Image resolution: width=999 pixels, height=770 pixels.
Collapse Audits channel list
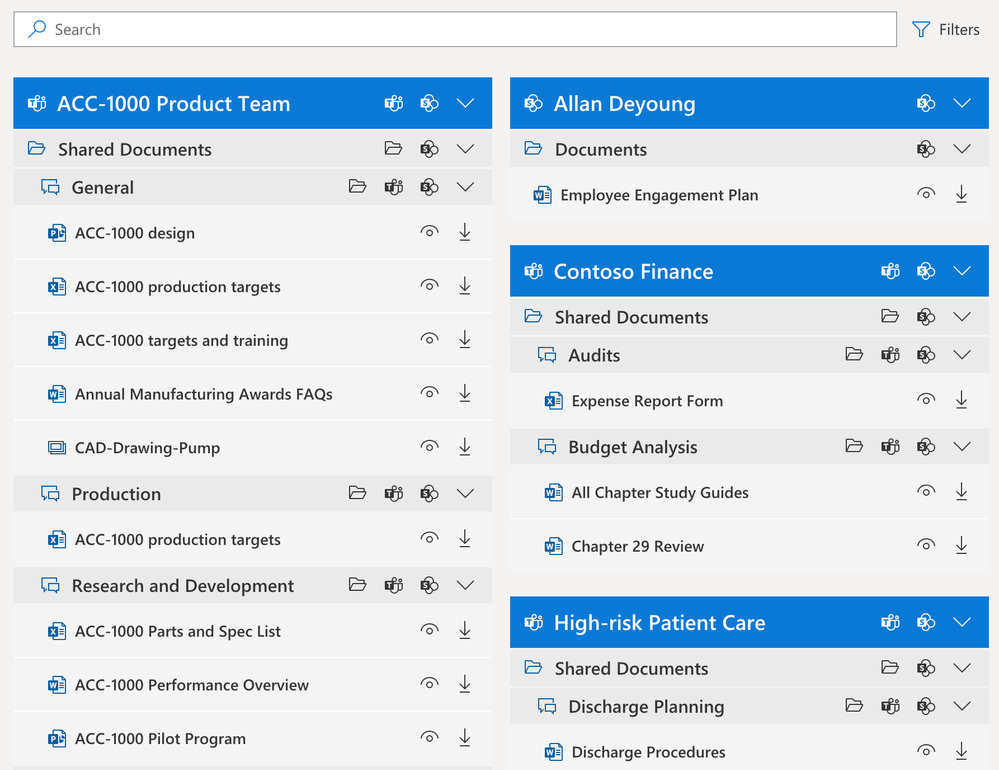pyautogui.click(x=961, y=355)
